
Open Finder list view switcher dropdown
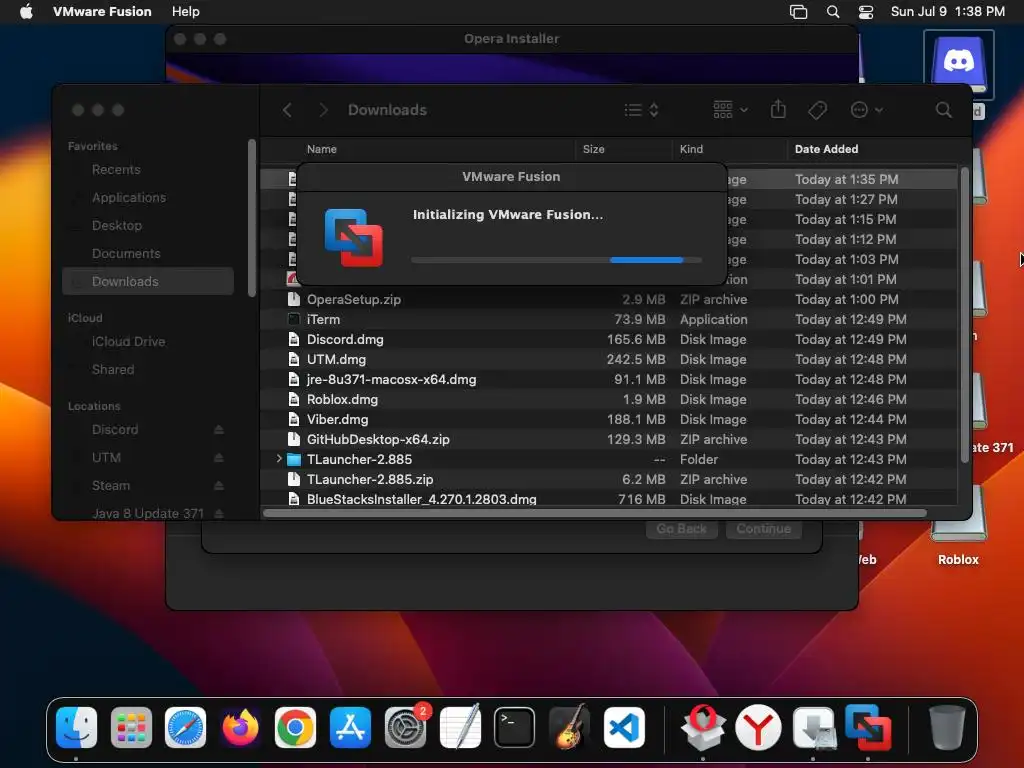pos(641,110)
